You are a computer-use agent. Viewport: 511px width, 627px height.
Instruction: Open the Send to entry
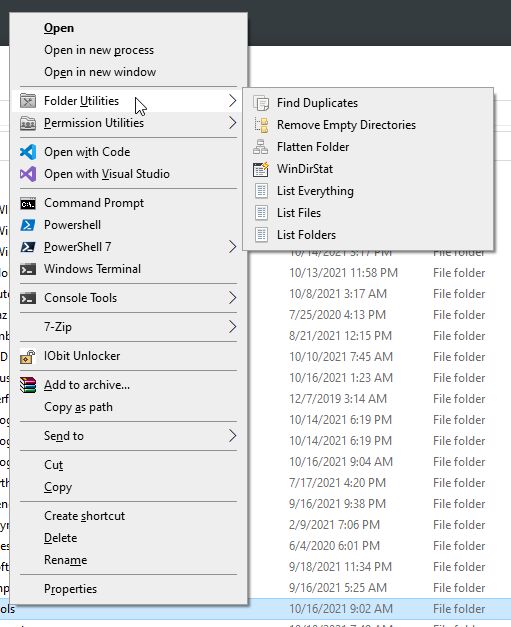click(x=64, y=436)
